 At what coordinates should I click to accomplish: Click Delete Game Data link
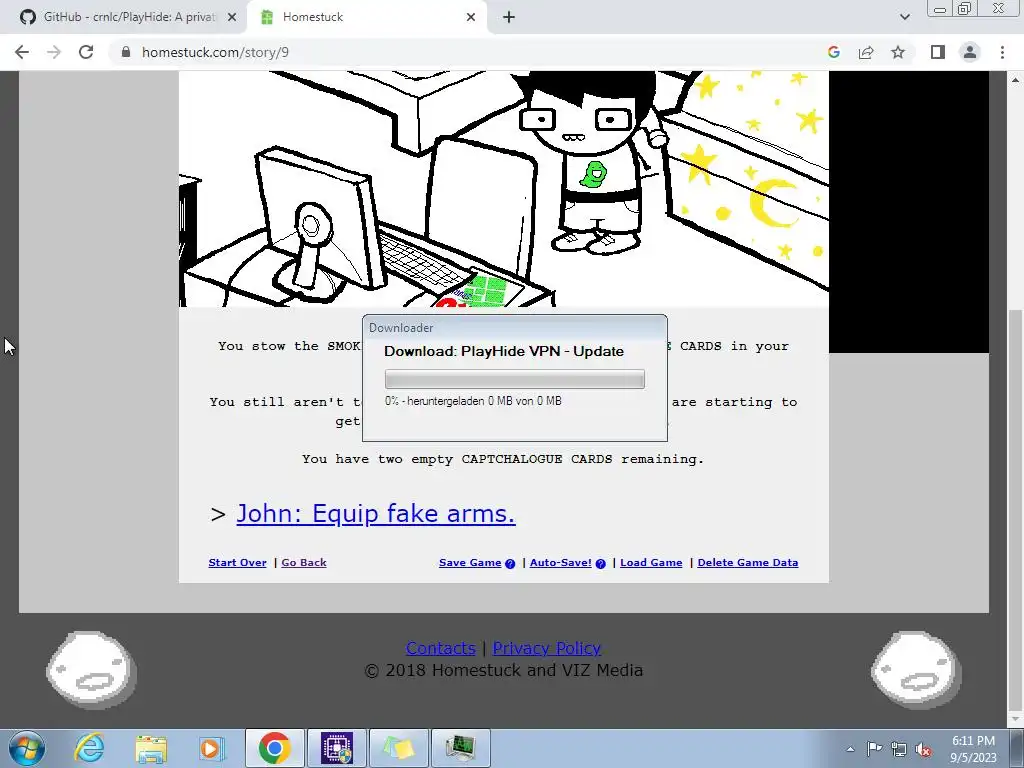click(x=748, y=562)
